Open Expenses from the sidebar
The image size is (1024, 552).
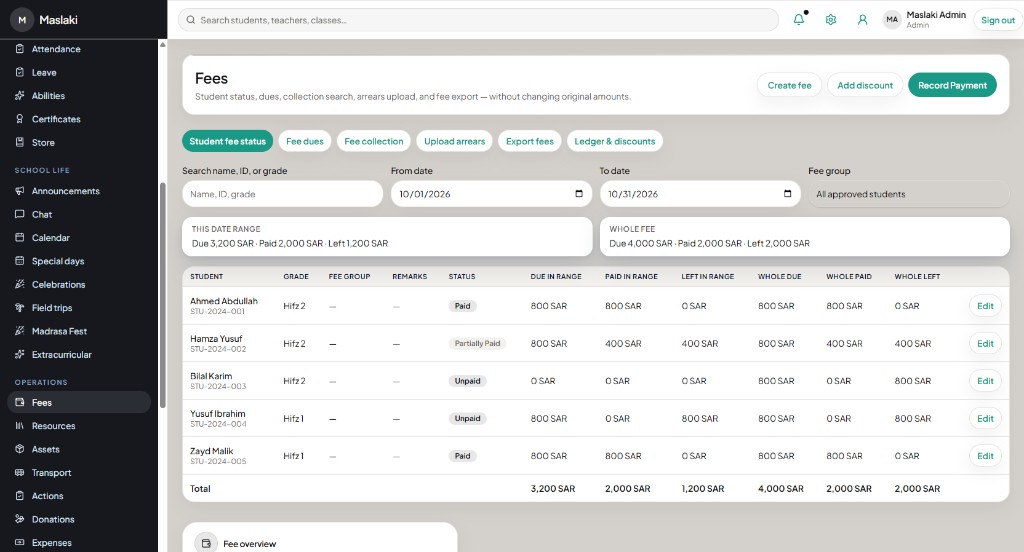coord(80,543)
